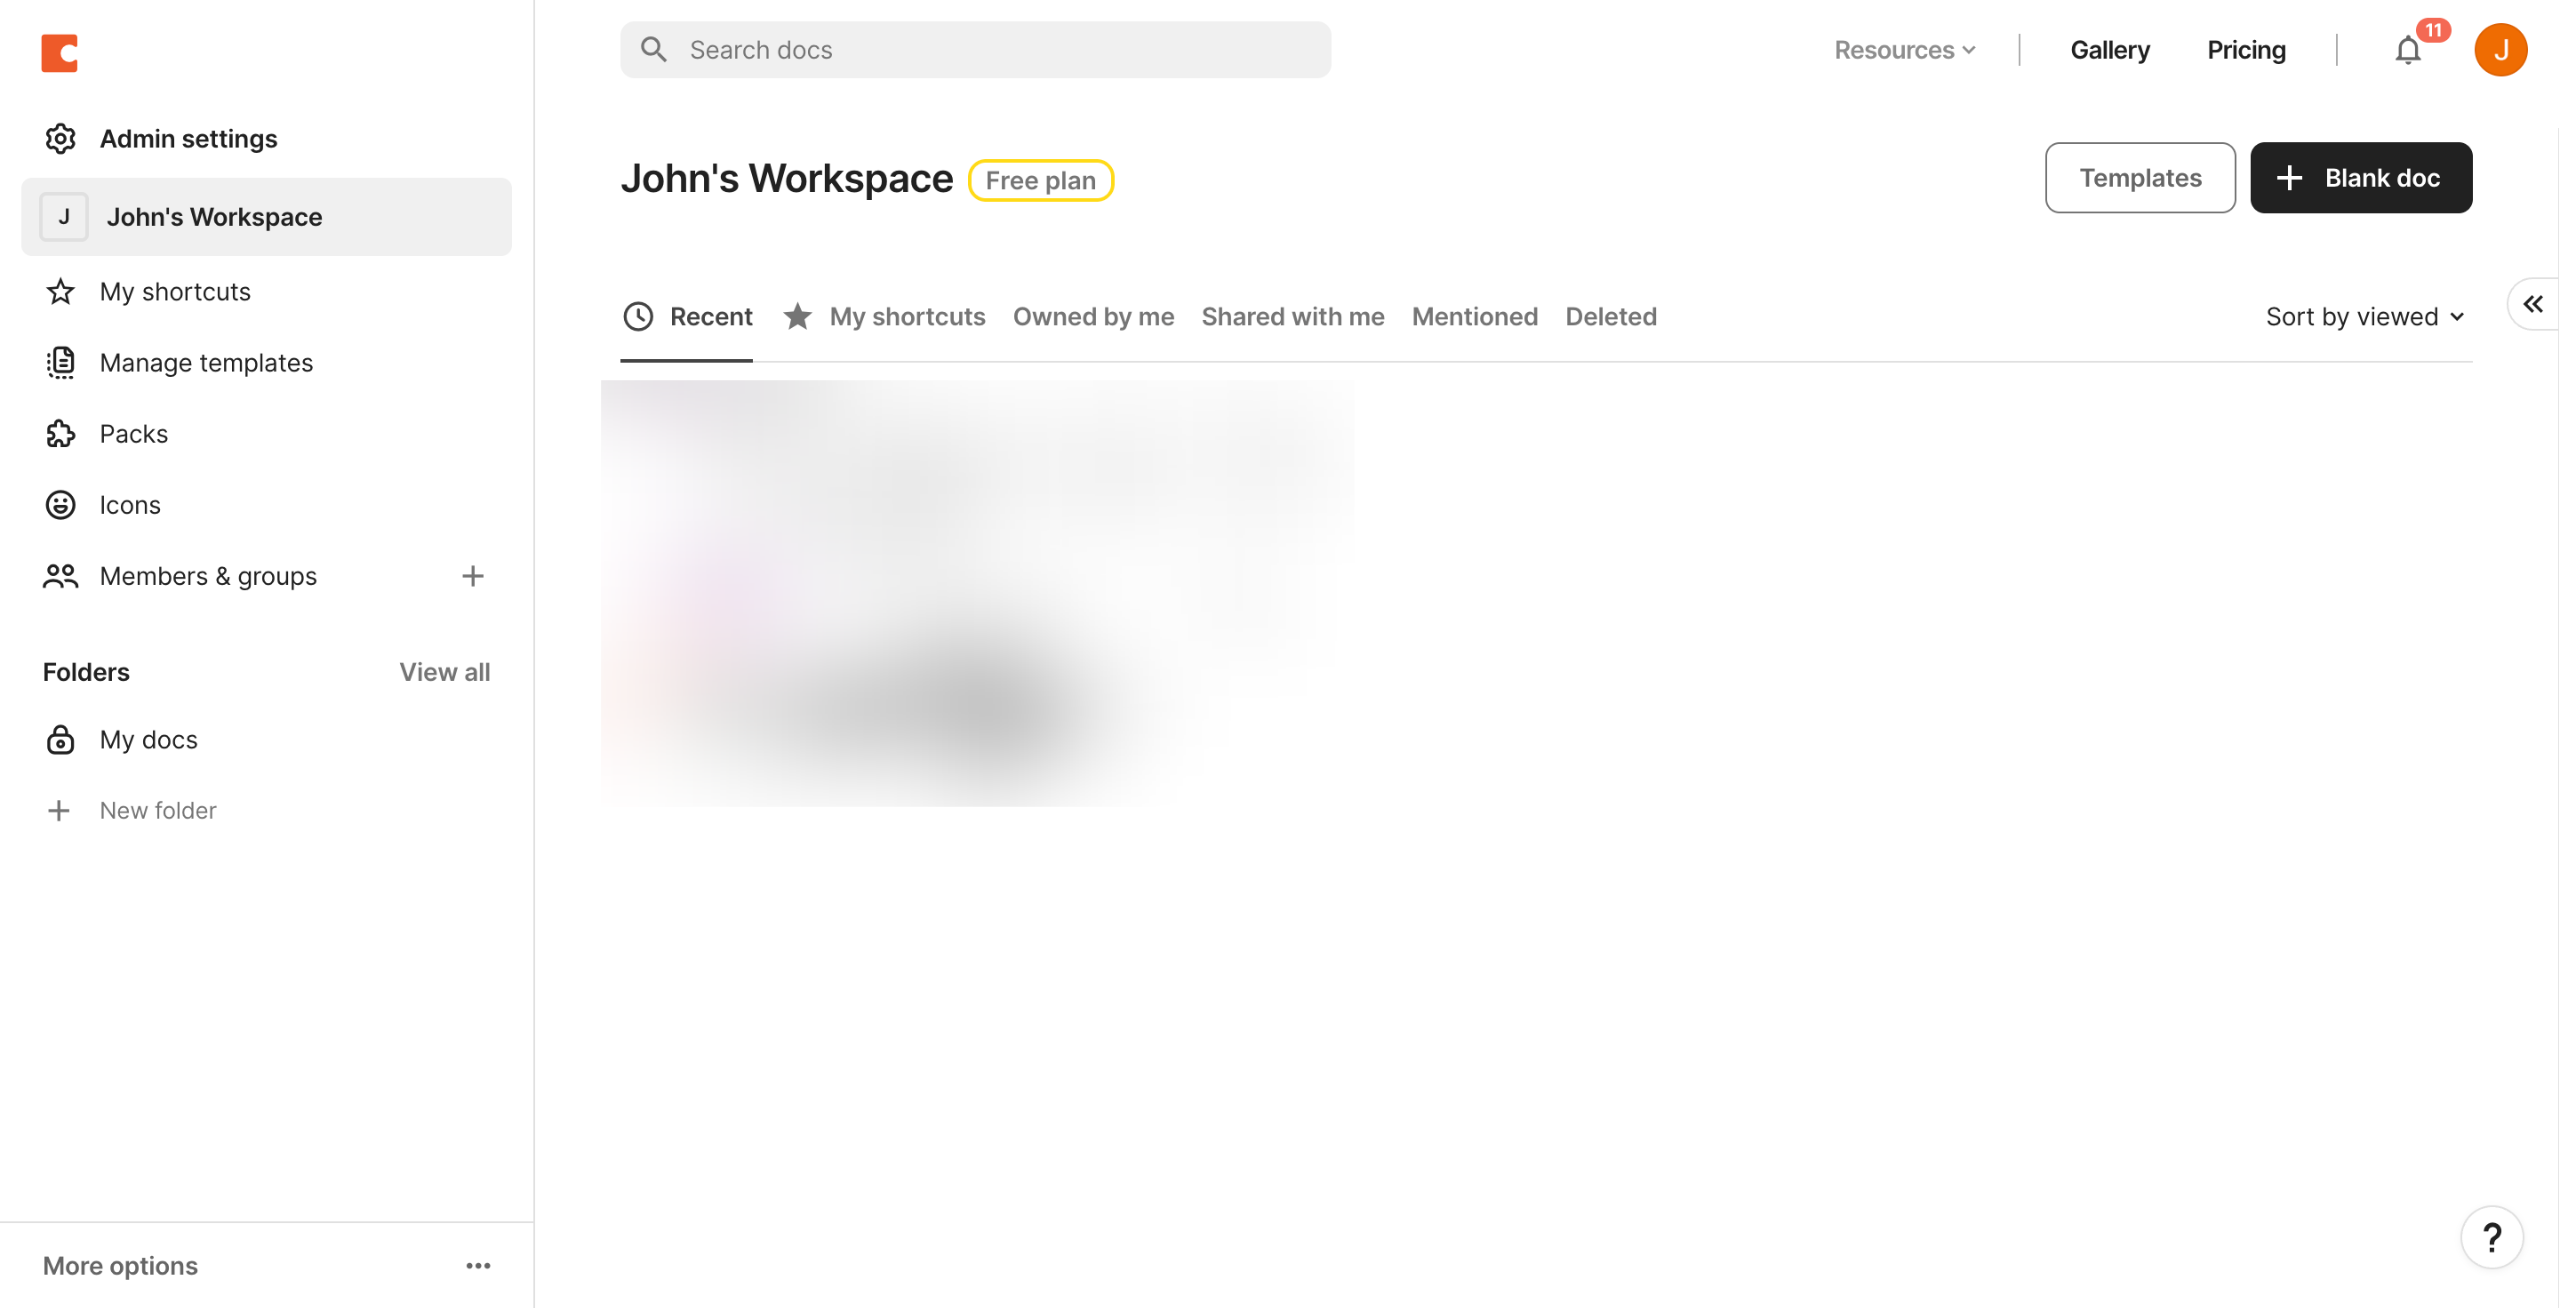This screenshot has width=2559, height=1308.
Task: Open Icons smiley sidebar item
Action: (x=60, y=505)
